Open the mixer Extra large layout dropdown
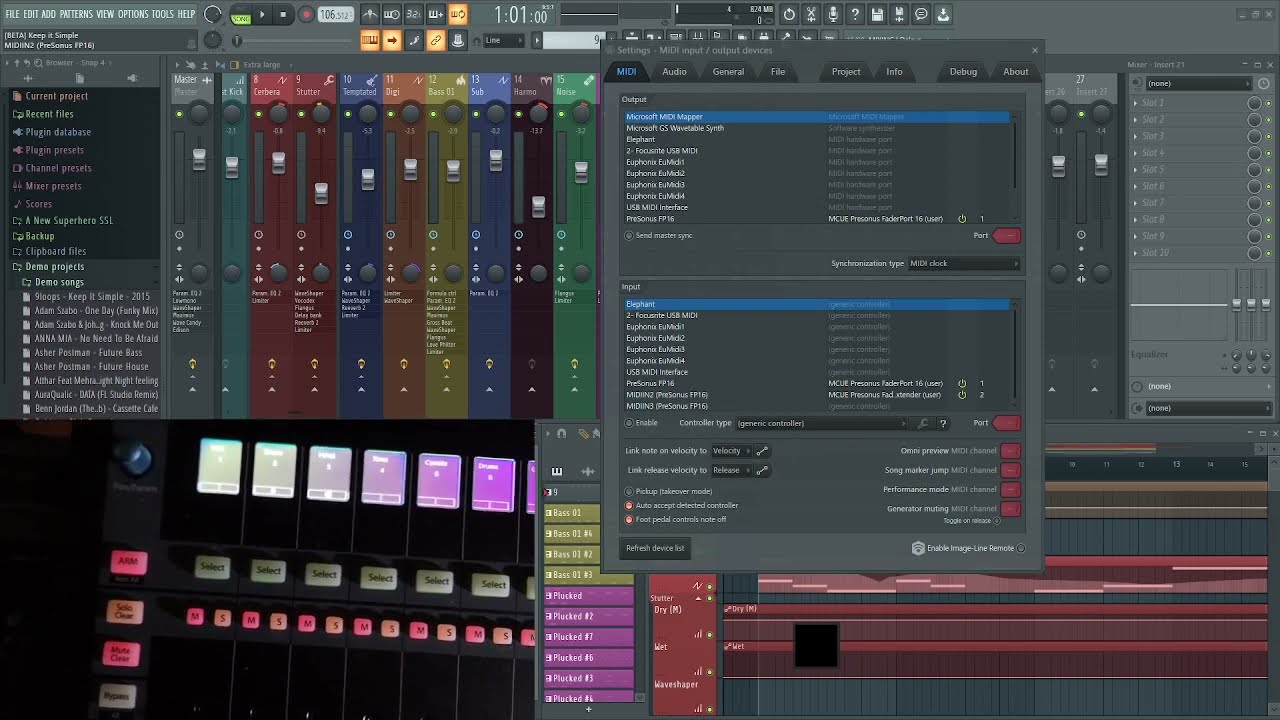Screen dimensions: 1280x720 (x=264, y=65)
